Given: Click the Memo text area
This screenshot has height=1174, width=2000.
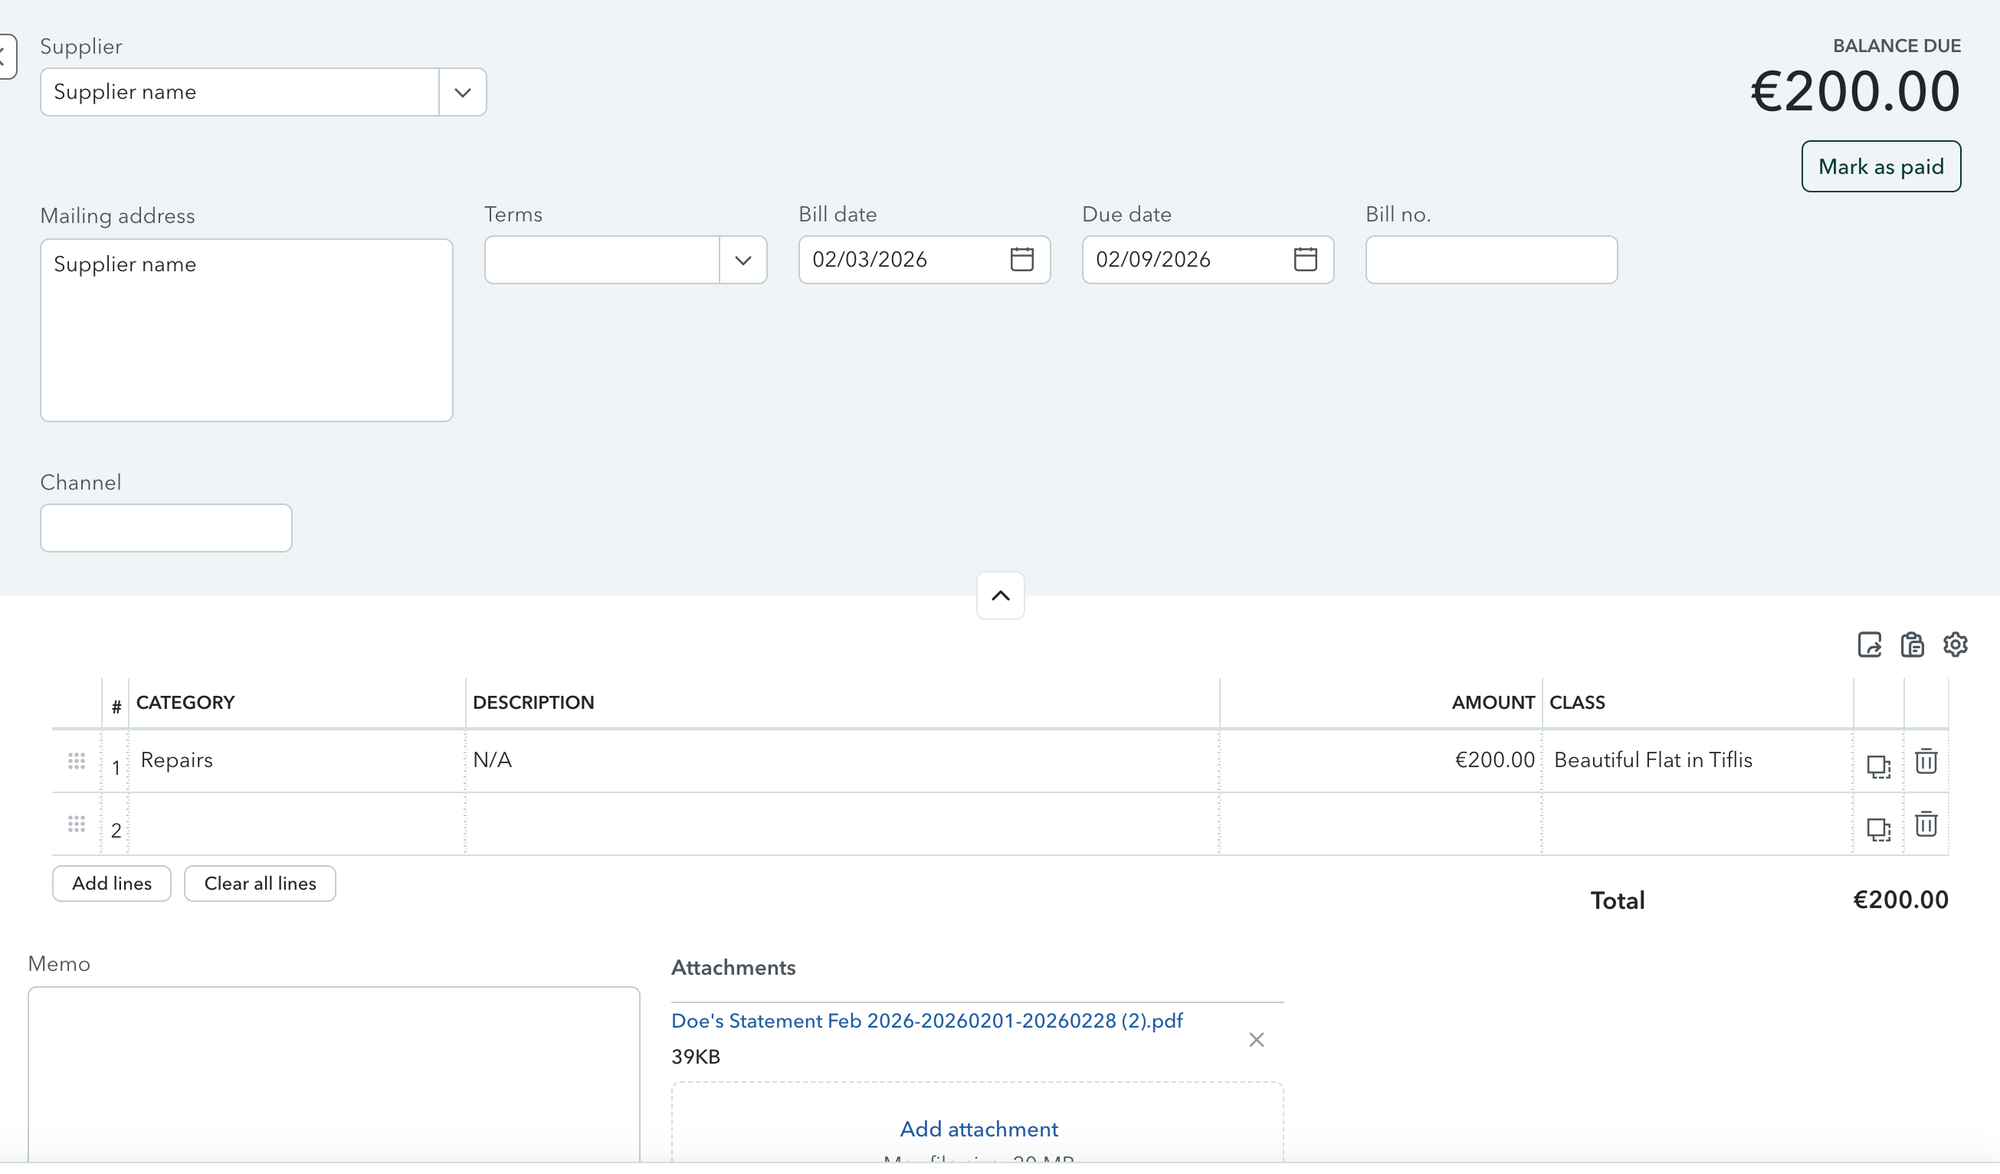Looking at the screenshot, I should coord(334,1075).
